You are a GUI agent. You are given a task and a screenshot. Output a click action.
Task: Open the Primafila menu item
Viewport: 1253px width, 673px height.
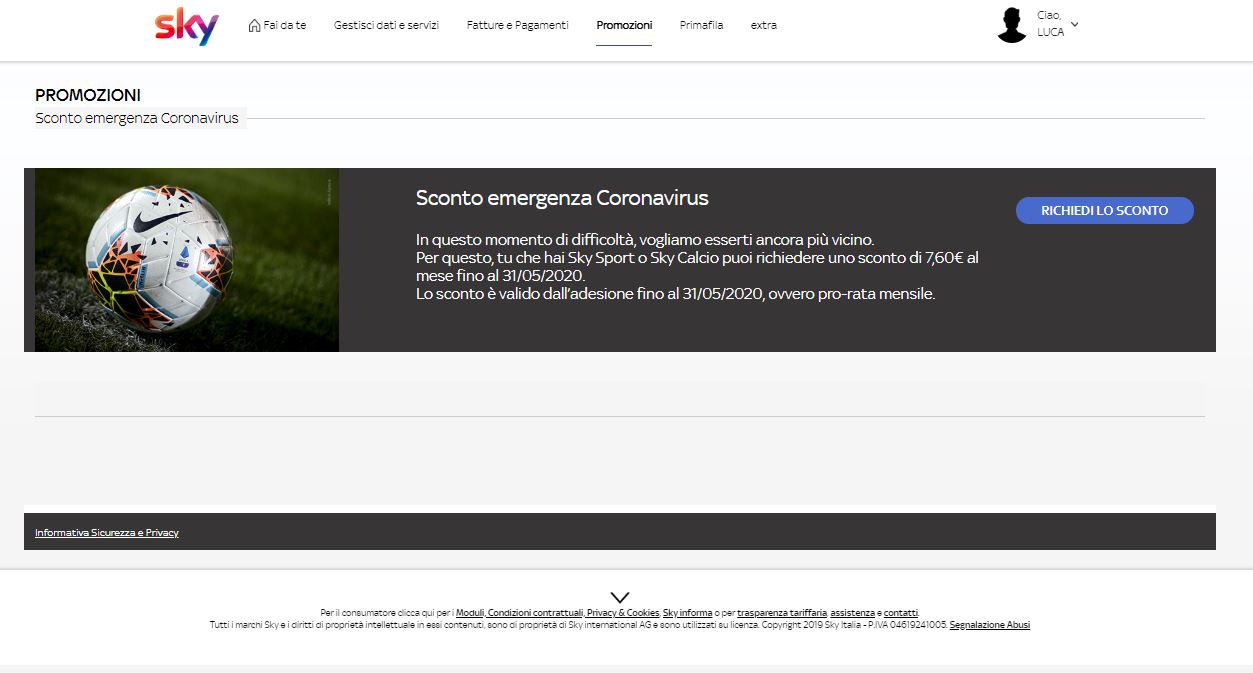tap(701, 25)
